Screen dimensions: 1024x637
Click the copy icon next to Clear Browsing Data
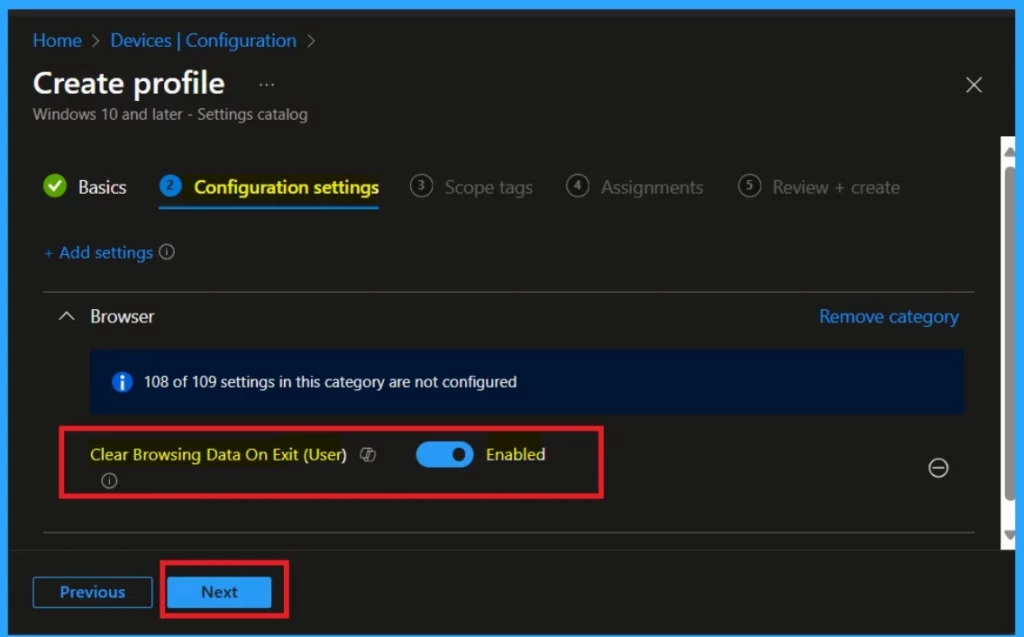[x=368, y=455]
